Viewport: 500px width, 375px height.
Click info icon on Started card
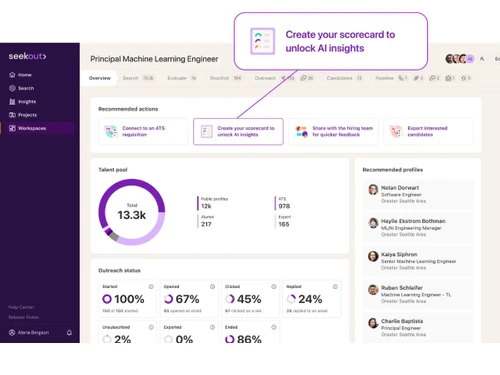coord(151,287)
